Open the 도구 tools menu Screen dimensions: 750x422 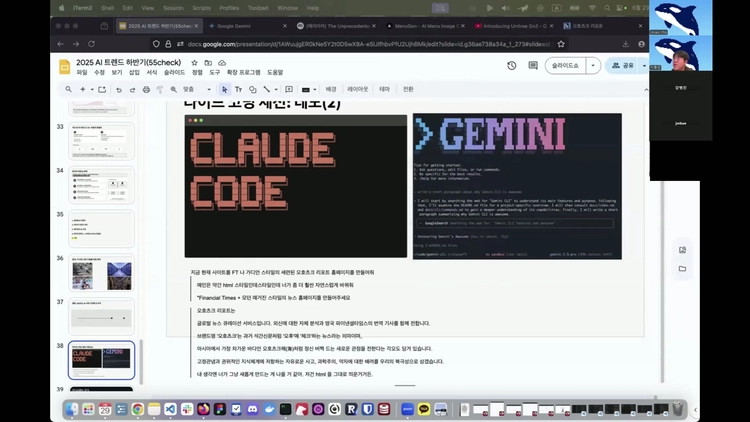(x=215, y=72)
